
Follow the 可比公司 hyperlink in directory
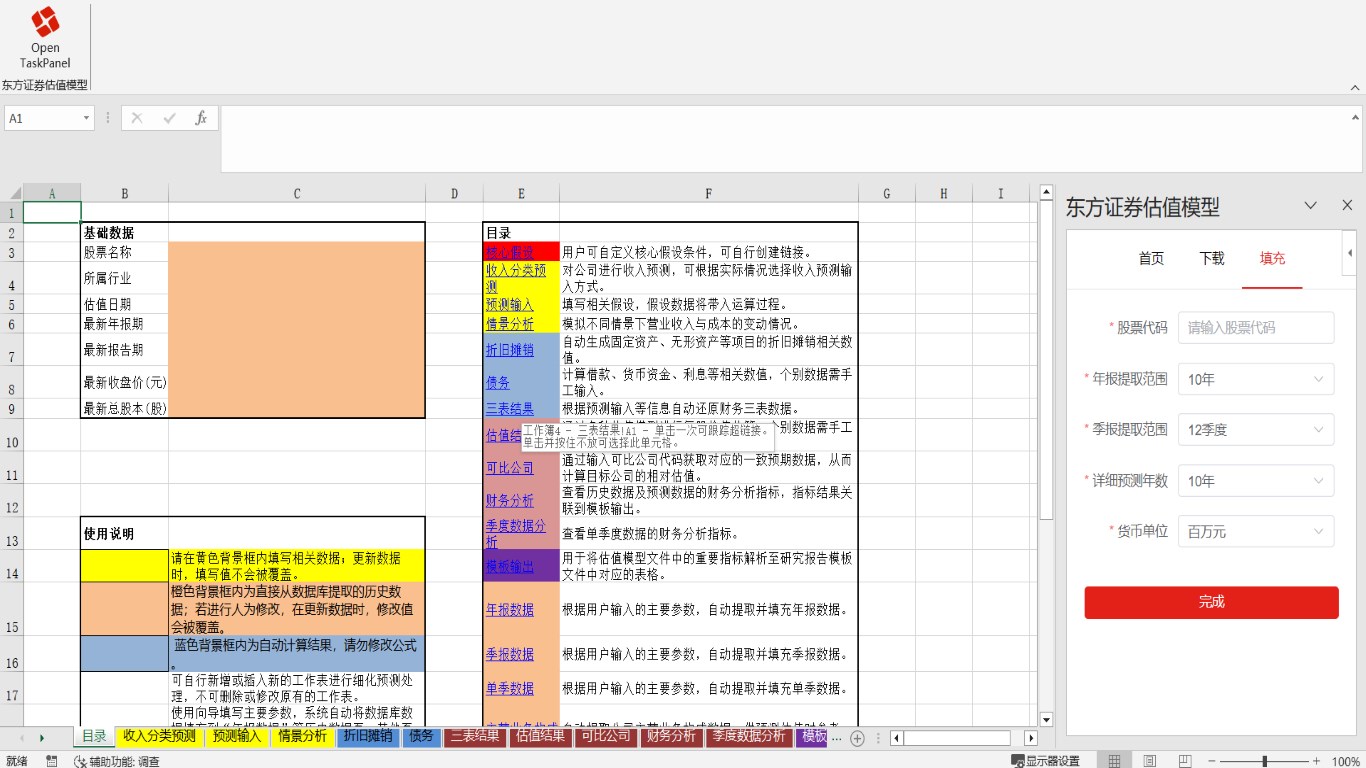point(509,467)
